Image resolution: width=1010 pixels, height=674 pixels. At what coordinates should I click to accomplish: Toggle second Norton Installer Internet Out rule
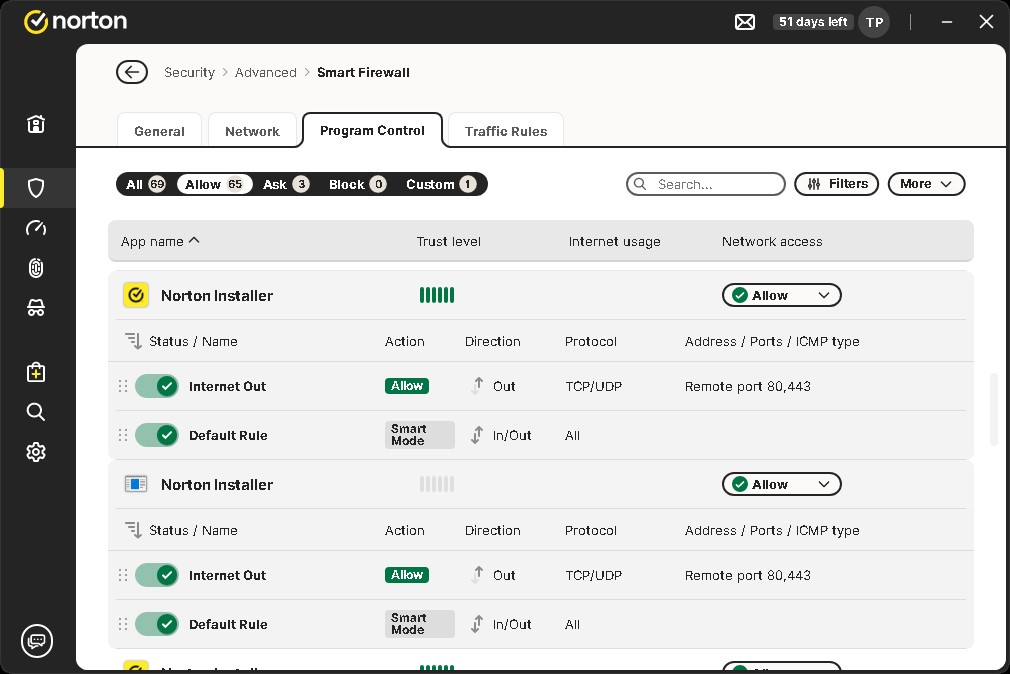pyautogui.click(x=157, y=575)
